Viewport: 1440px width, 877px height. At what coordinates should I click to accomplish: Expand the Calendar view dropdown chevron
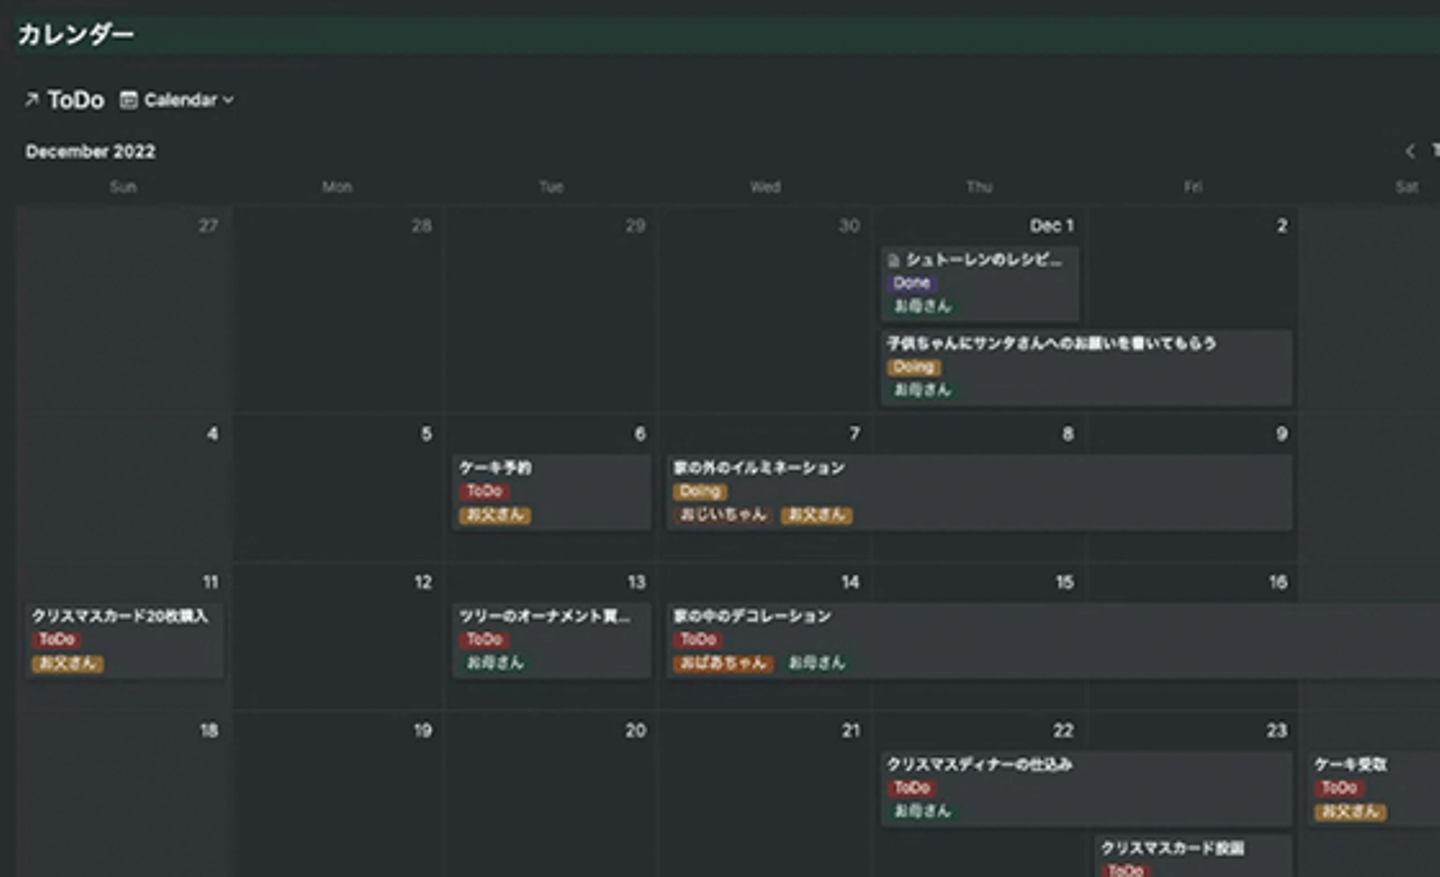(x=229, y=100)
